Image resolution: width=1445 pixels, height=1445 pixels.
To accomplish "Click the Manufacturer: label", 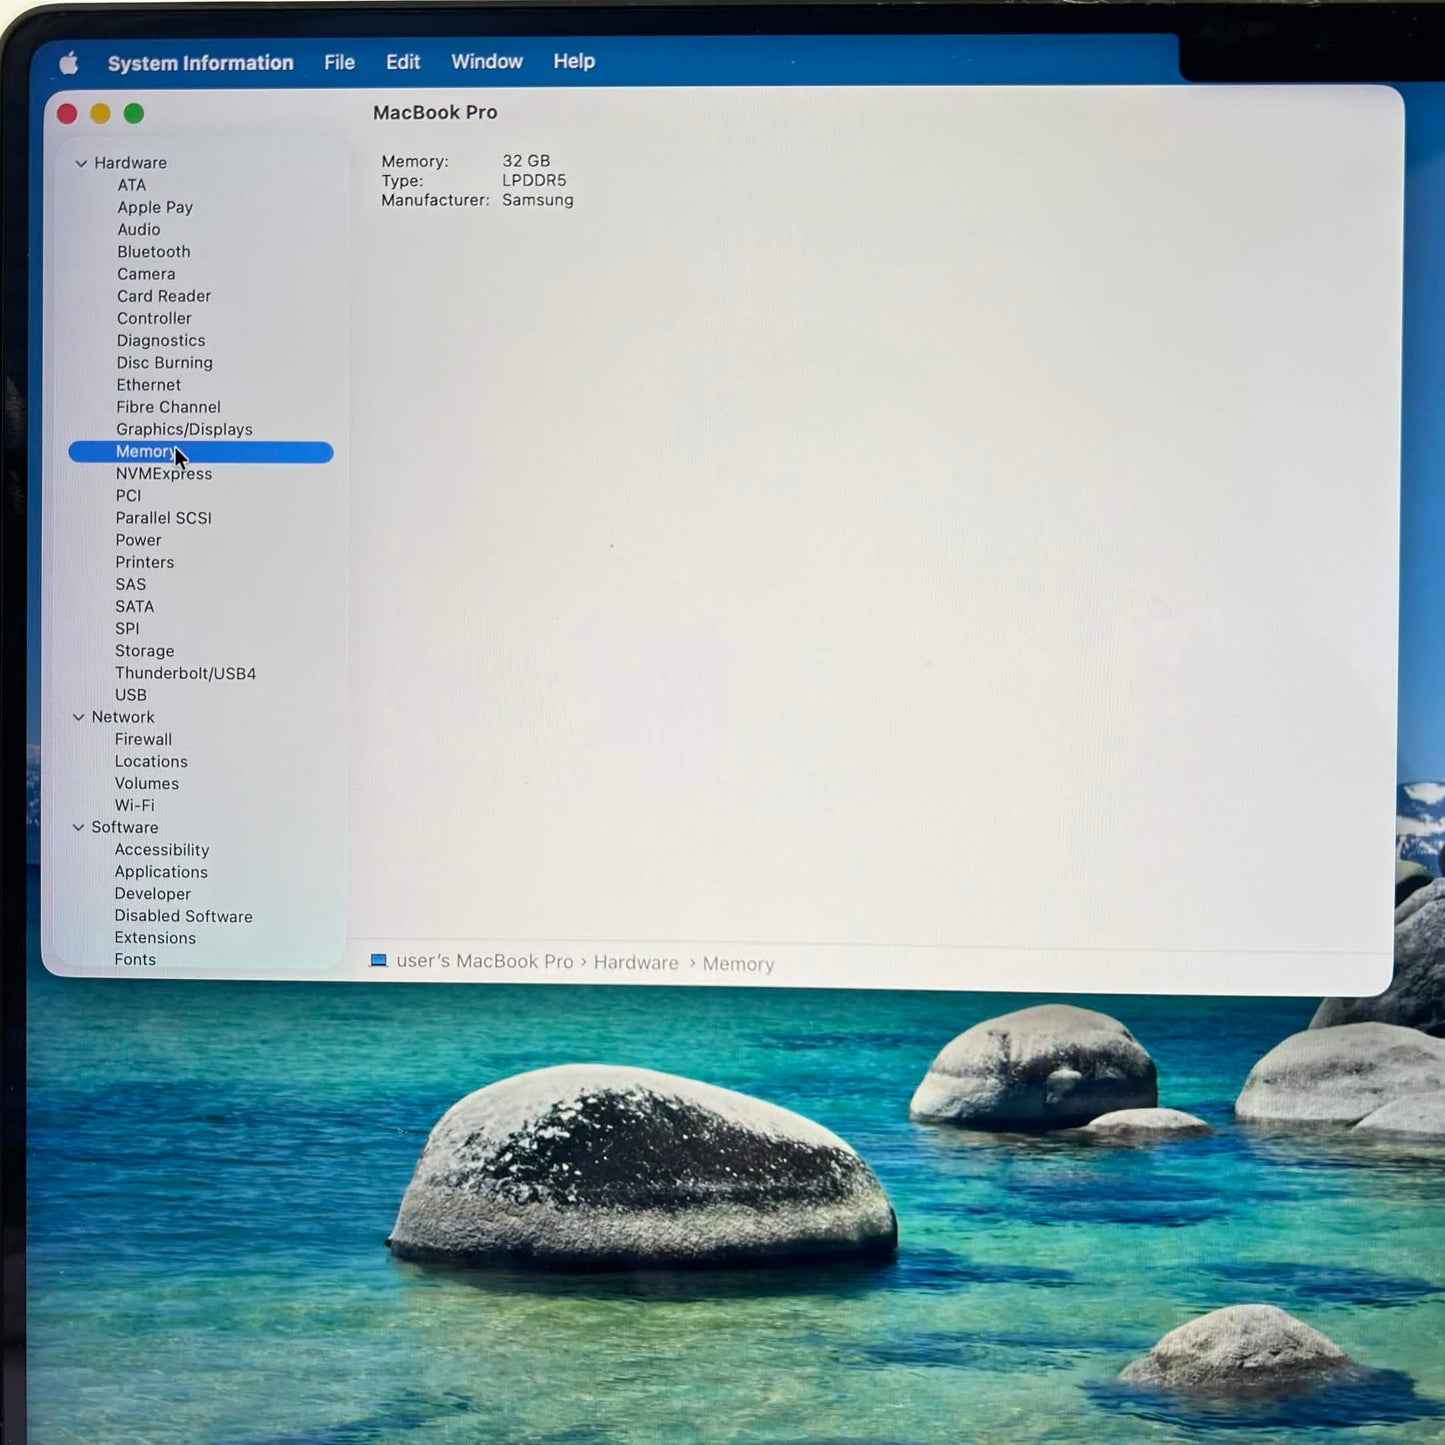I will tap(435, 200).
